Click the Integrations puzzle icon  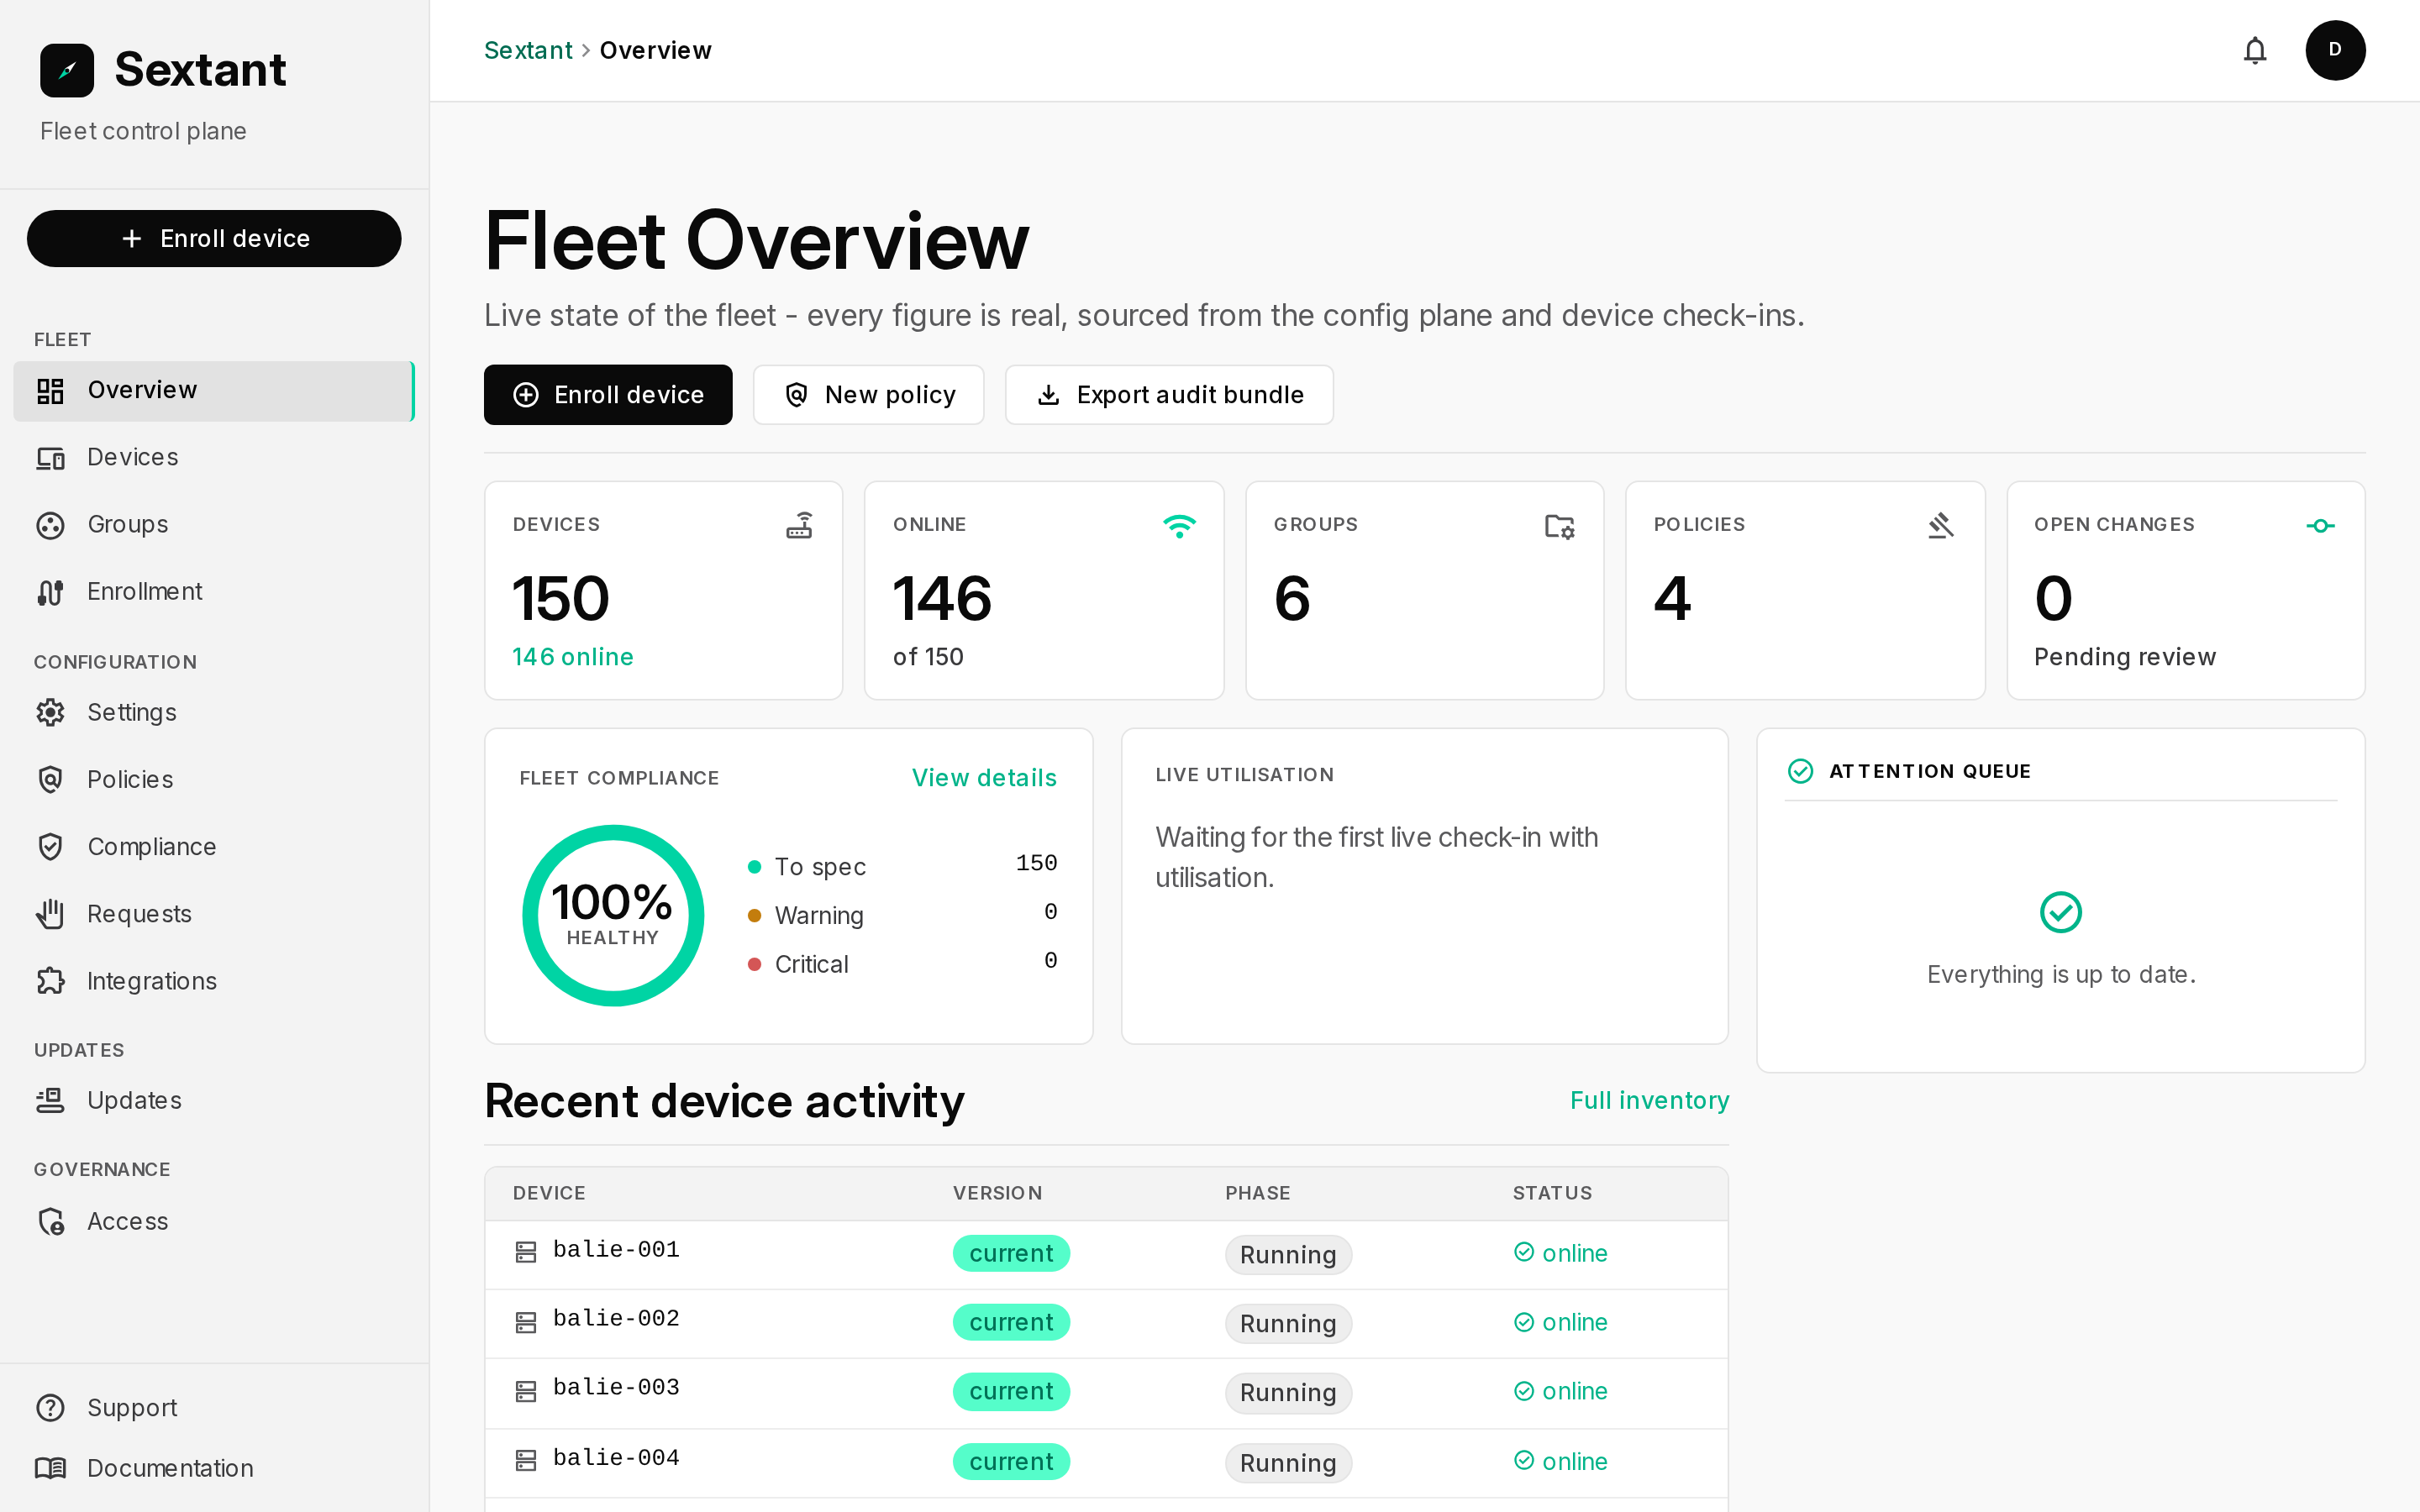point(50,980)
